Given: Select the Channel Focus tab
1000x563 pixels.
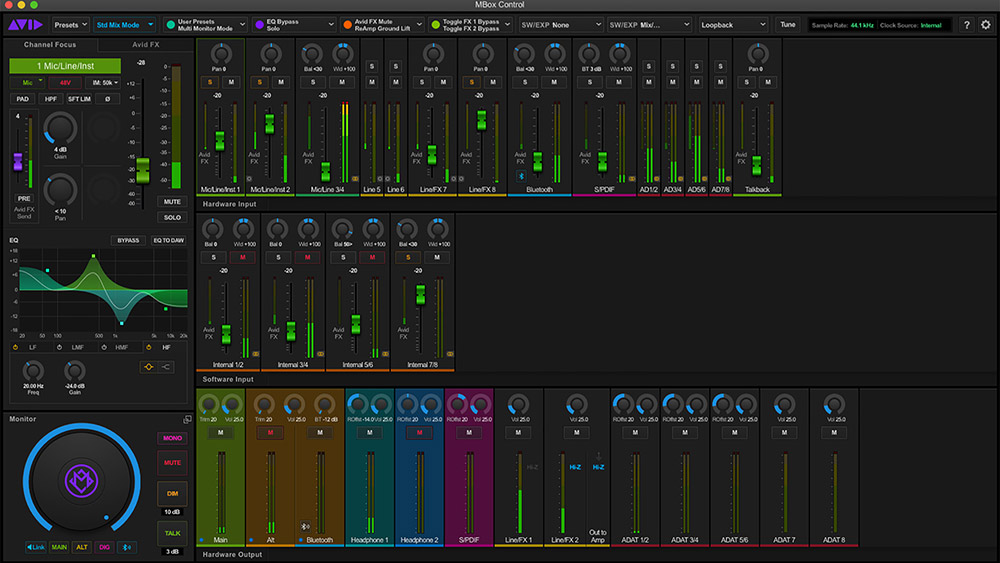Looking at the screenshot, I should click(x=52, y=45).
